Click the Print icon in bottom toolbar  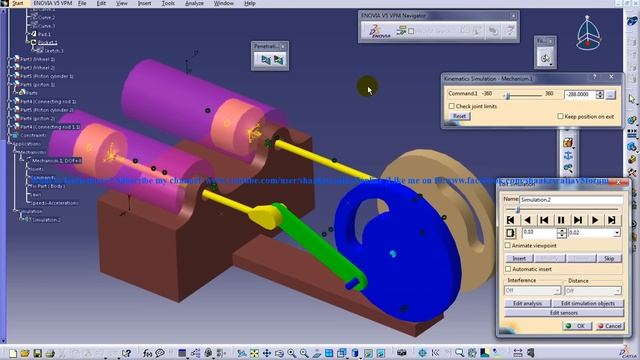tap(50, 353)
